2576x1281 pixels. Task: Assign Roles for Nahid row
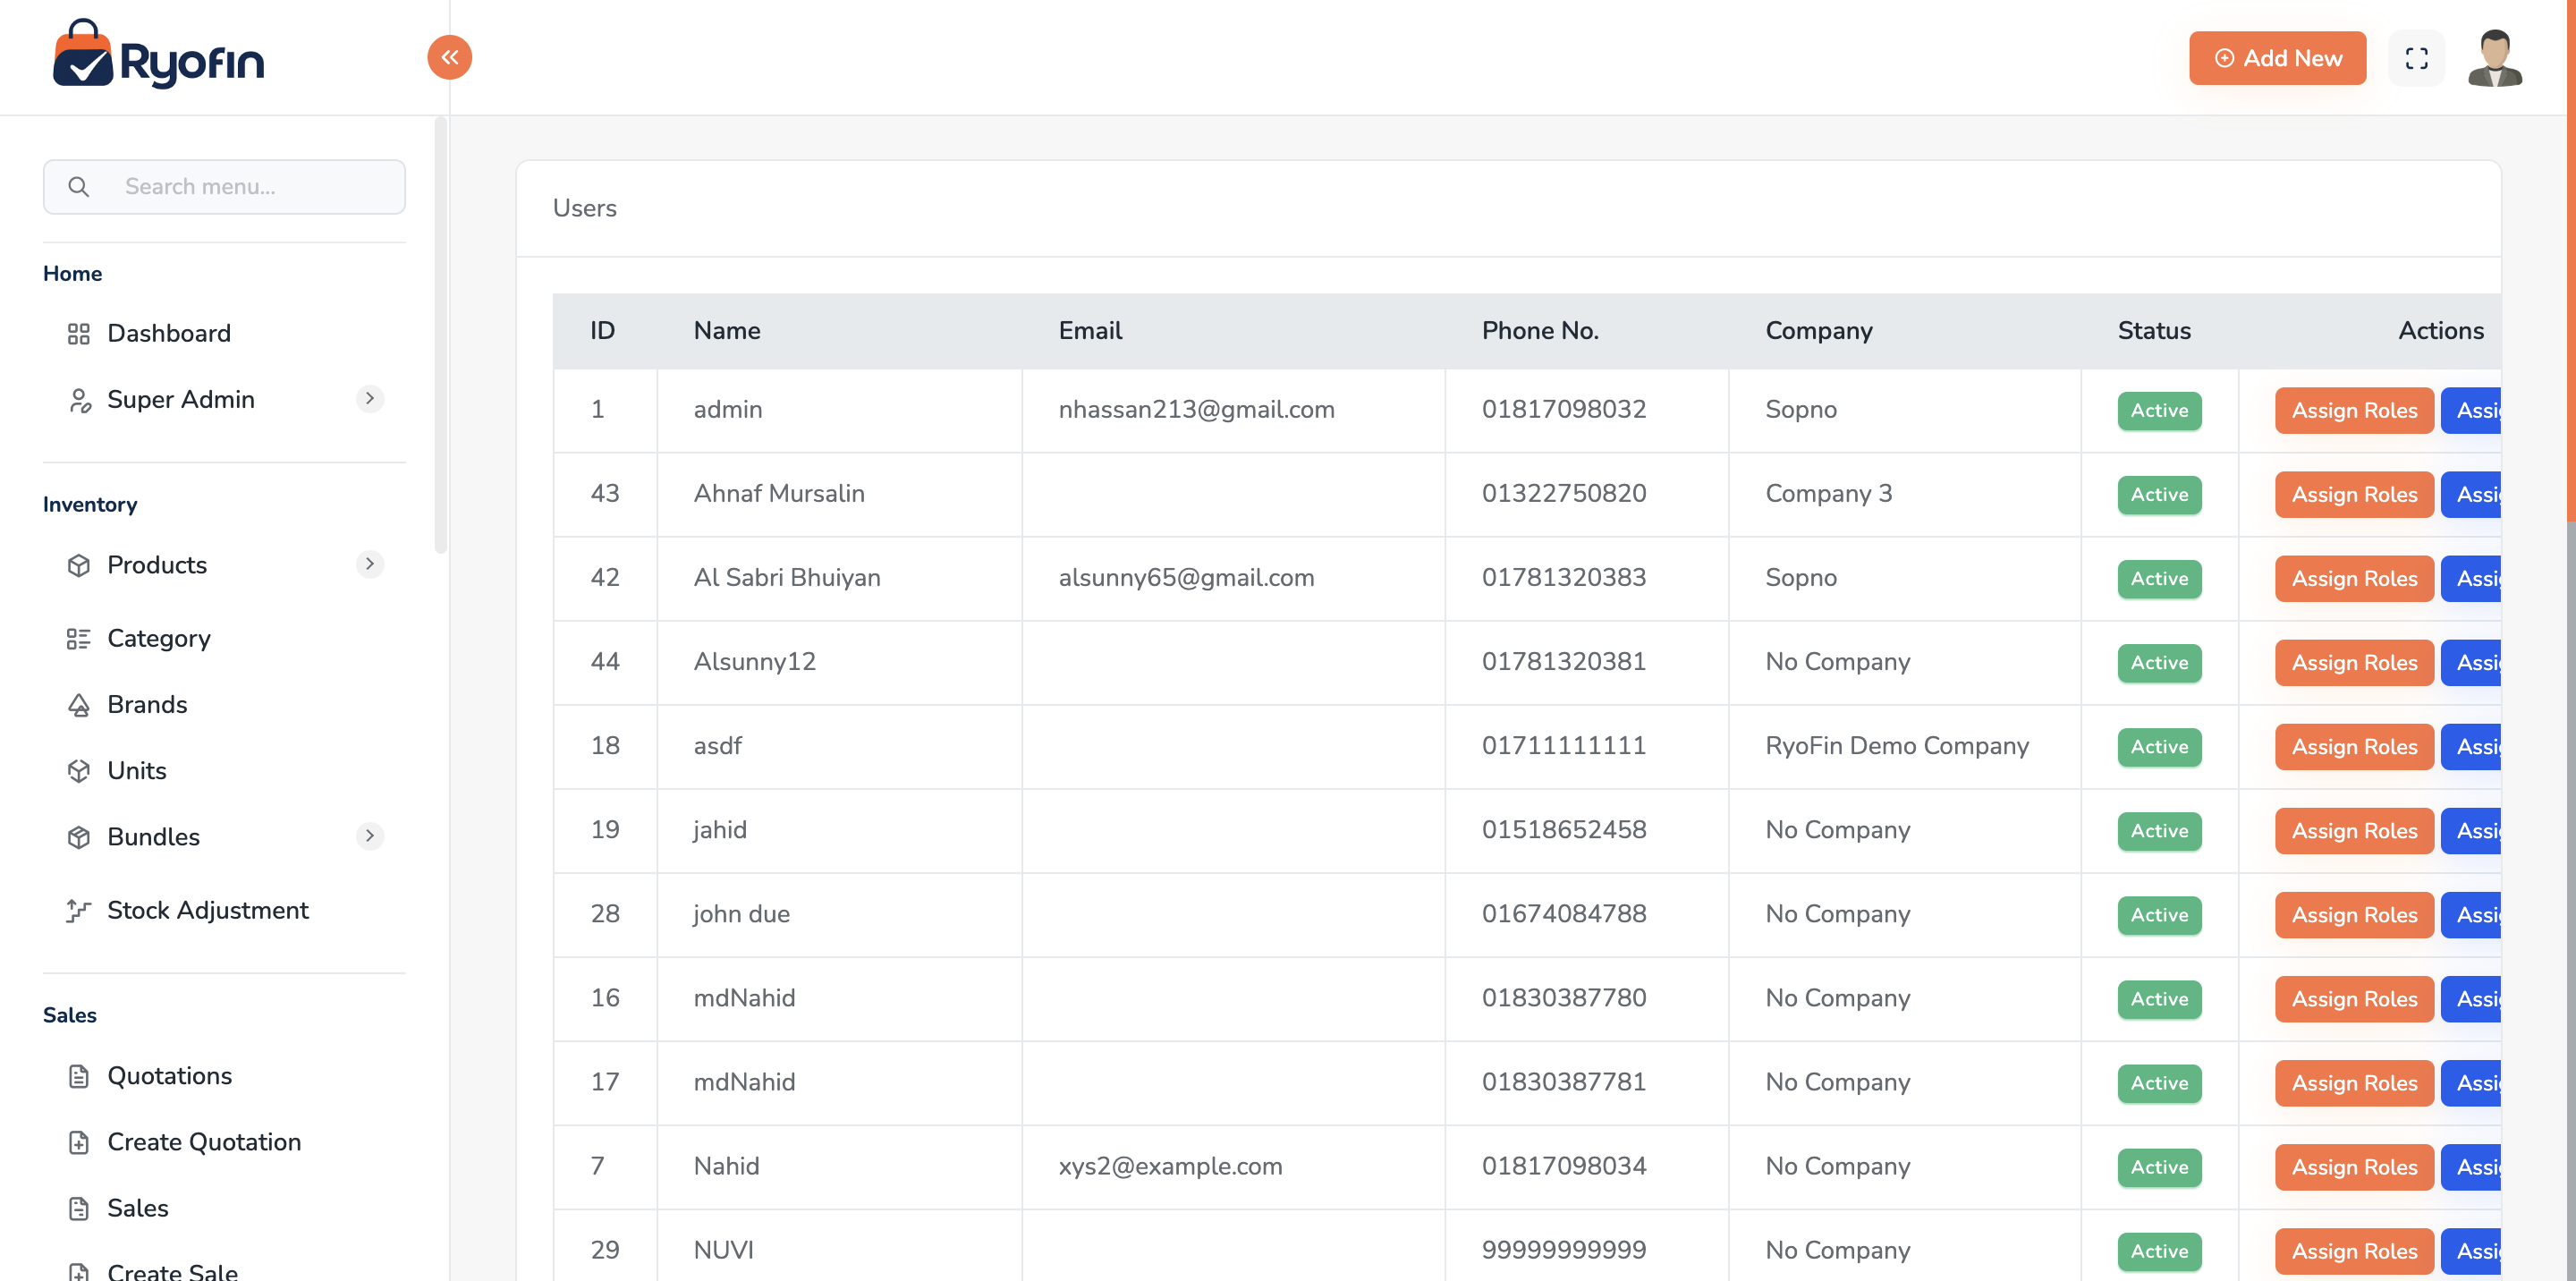coord(2354,1167)
